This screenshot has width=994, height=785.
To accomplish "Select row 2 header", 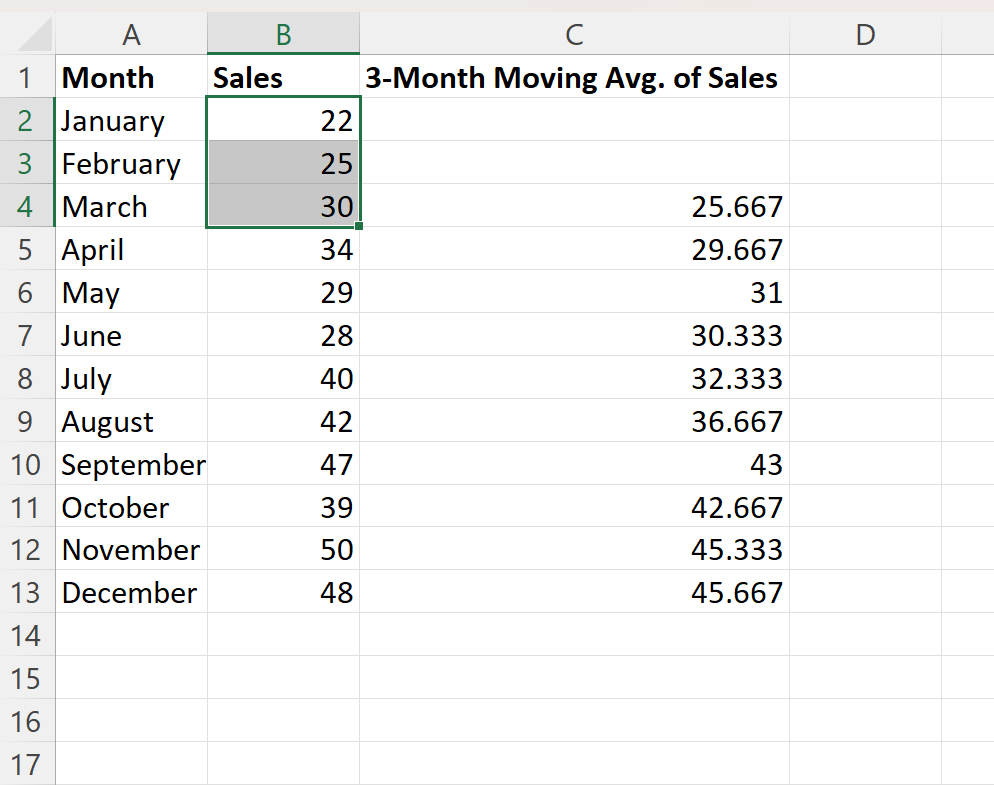I will 25,120.
